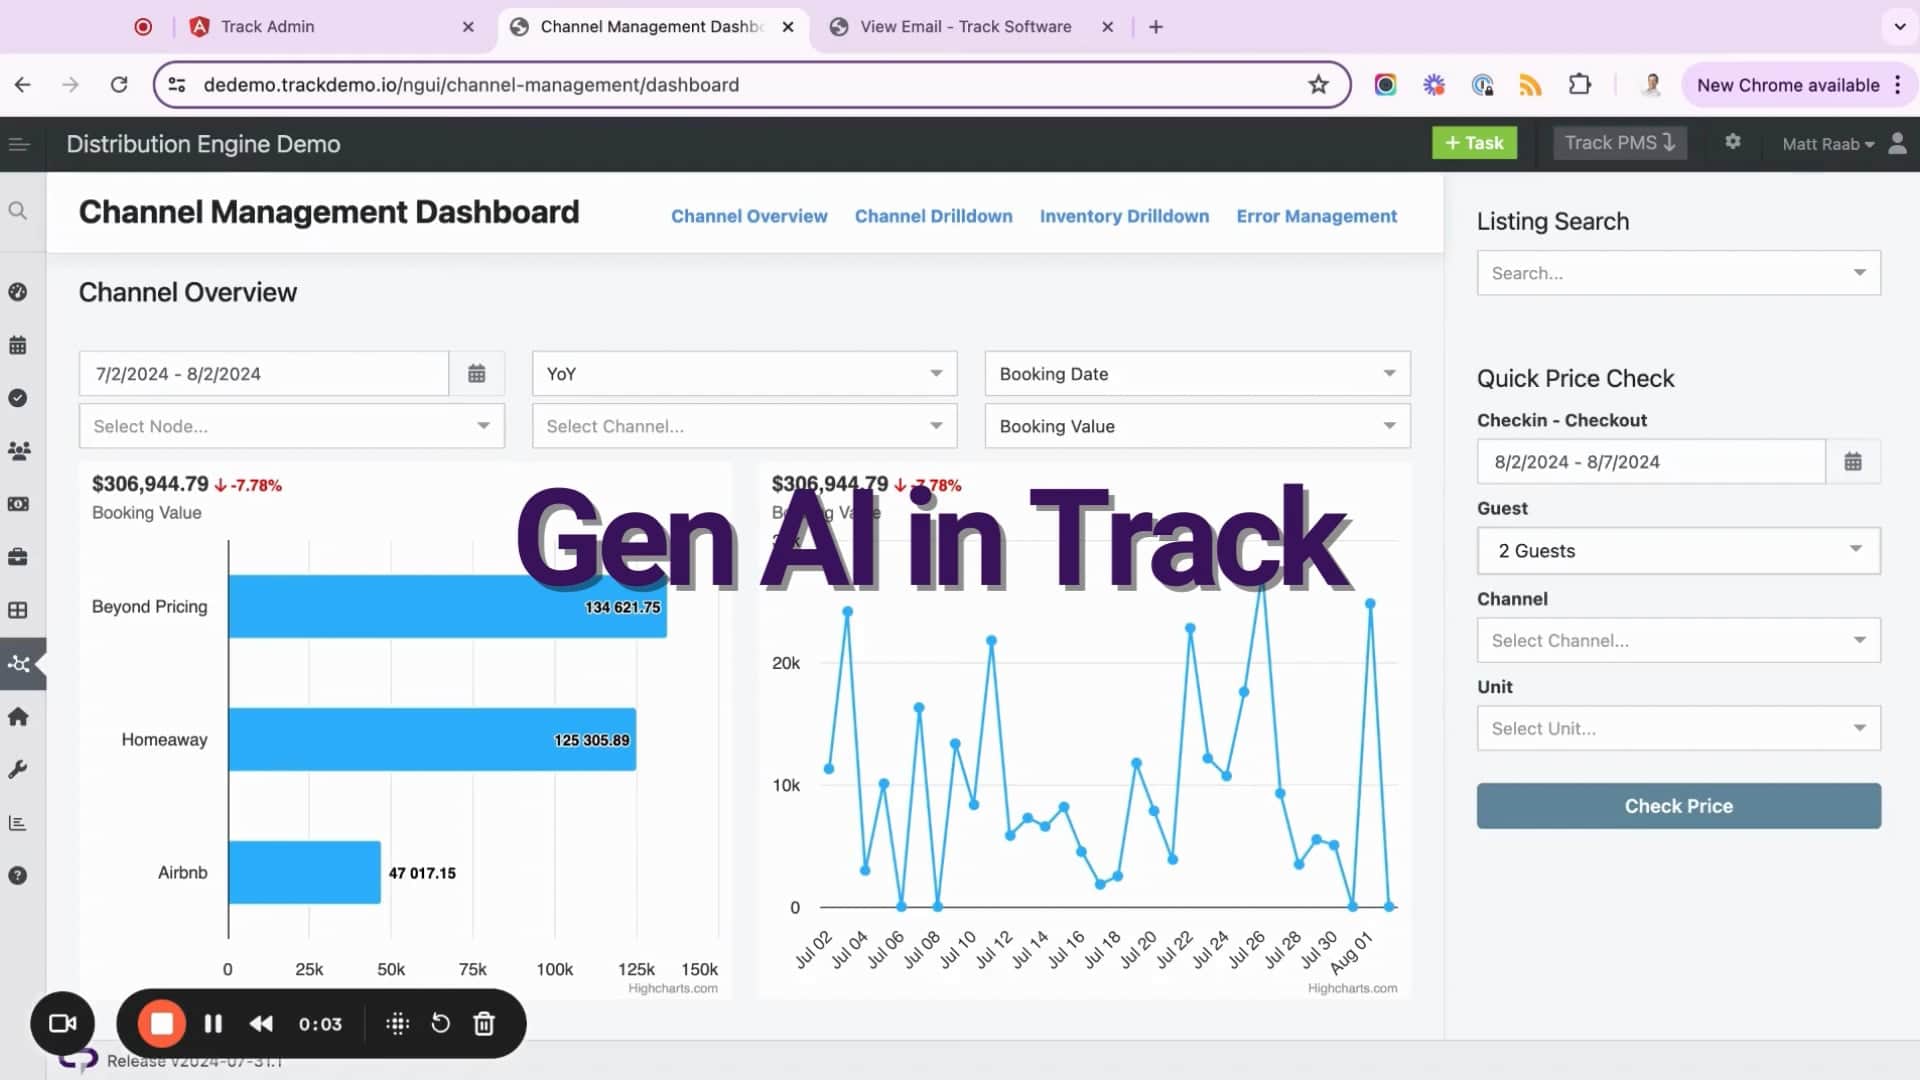1920x1080 pixels.
Task: Switch to Track Admin browser tab
Action: tap(333, 27)
